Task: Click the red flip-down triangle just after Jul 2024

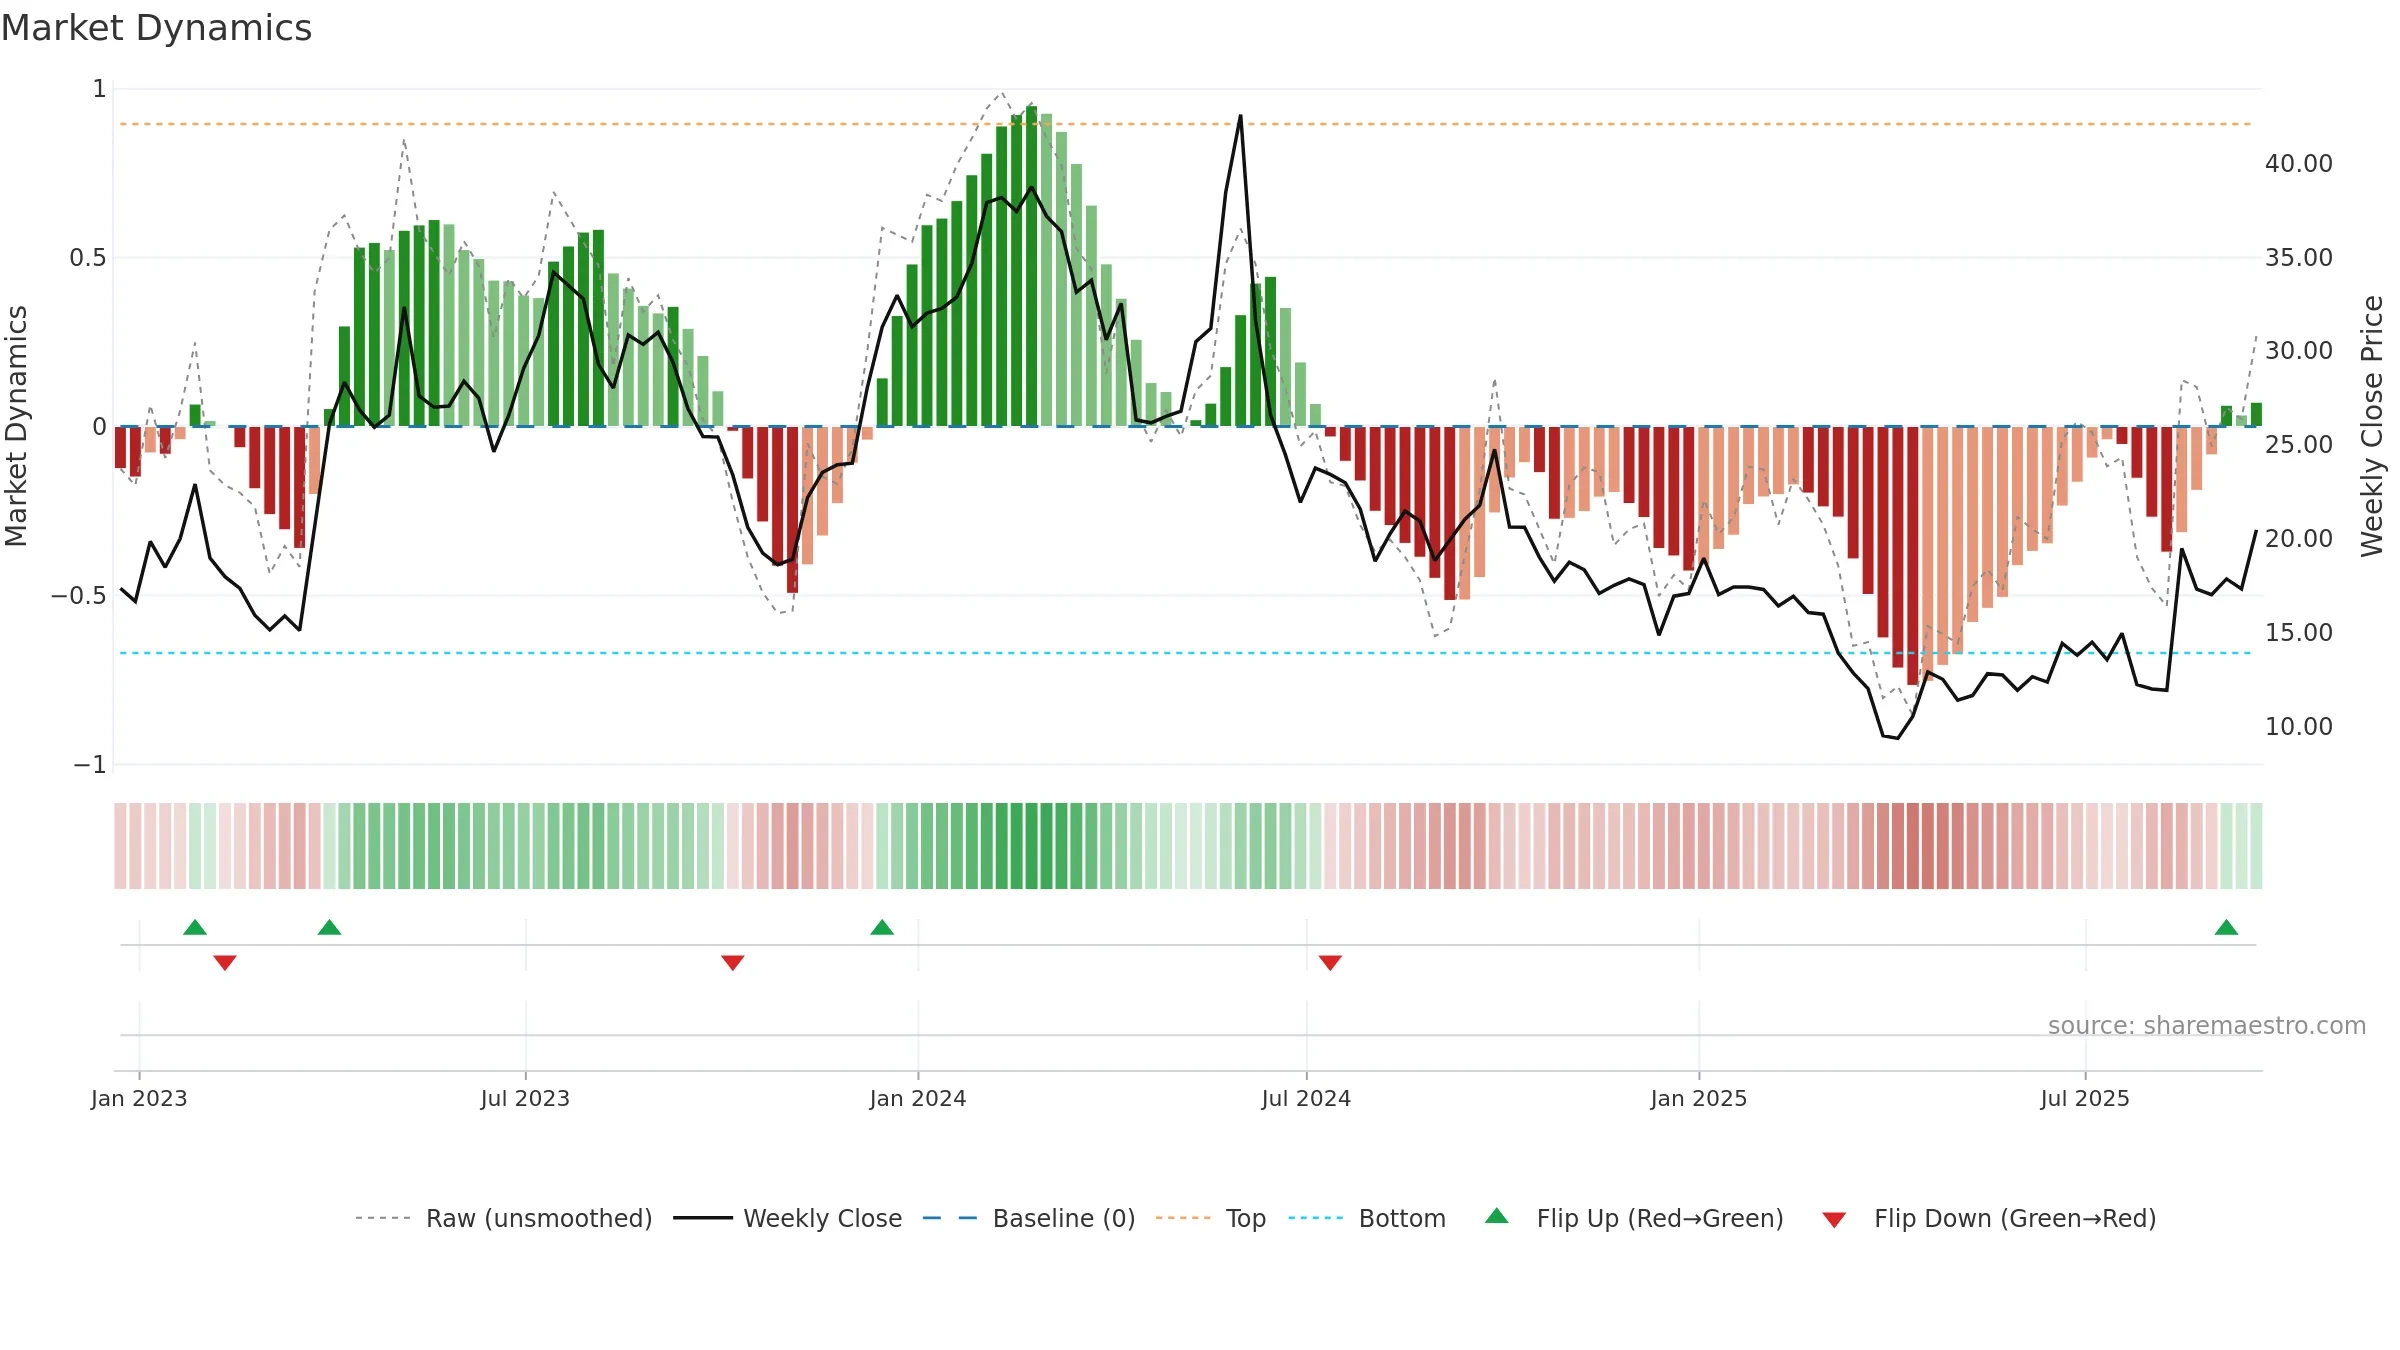Action: pyautogui.click(x=1330, y=963)
